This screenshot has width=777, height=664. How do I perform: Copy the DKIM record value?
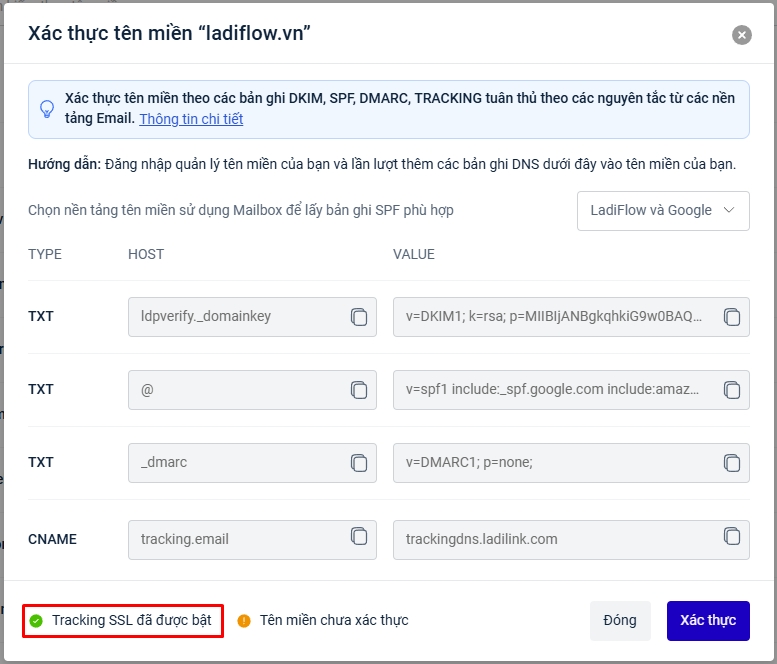click(732, 317)
